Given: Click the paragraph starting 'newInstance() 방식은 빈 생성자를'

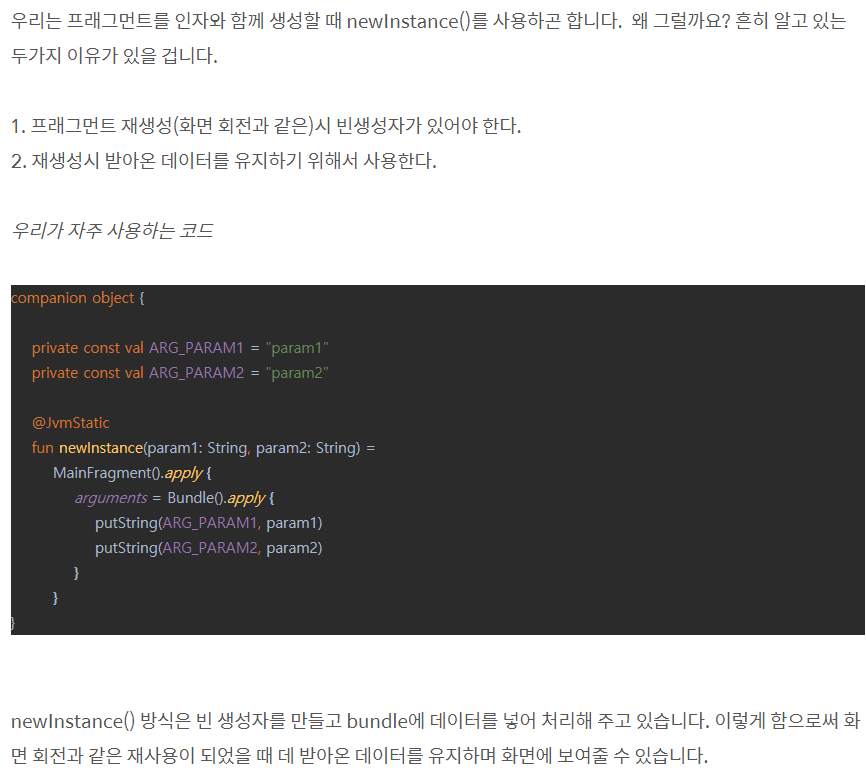Looking at the screenshot, I should [435, 738].
